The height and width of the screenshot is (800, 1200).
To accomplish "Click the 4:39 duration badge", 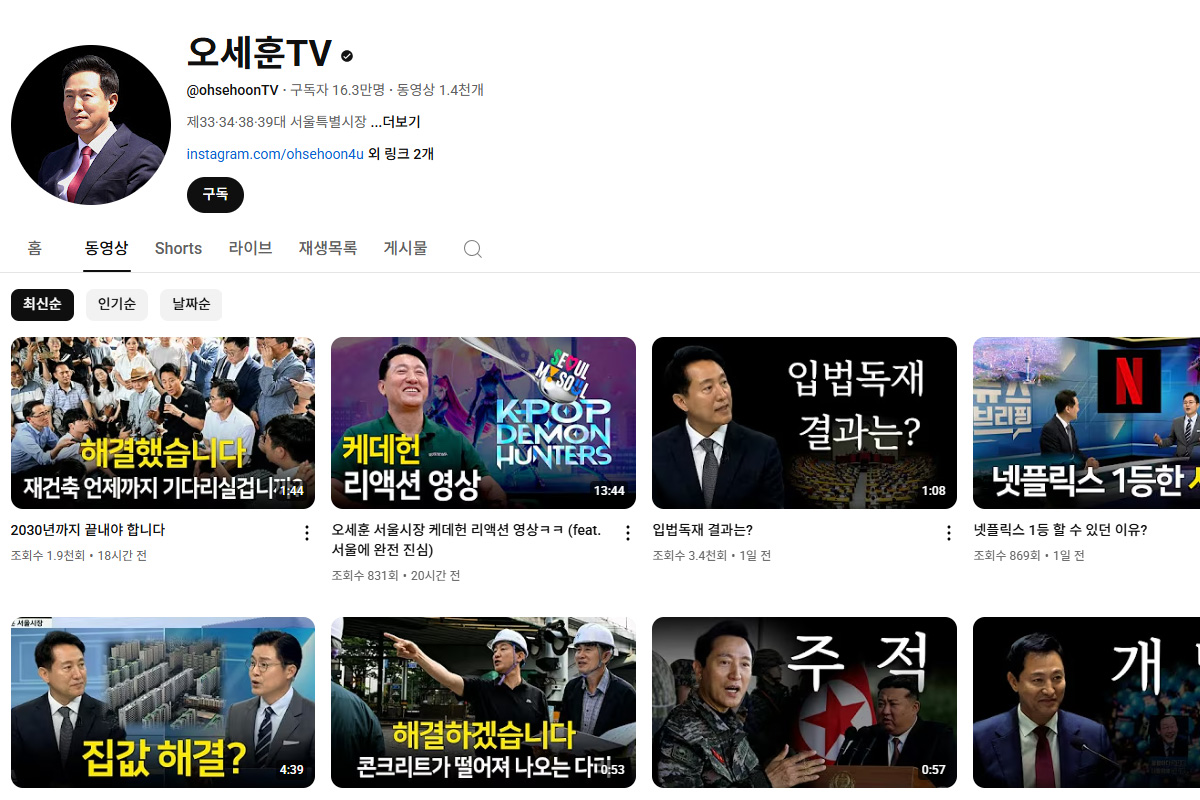I will point(291,770).
